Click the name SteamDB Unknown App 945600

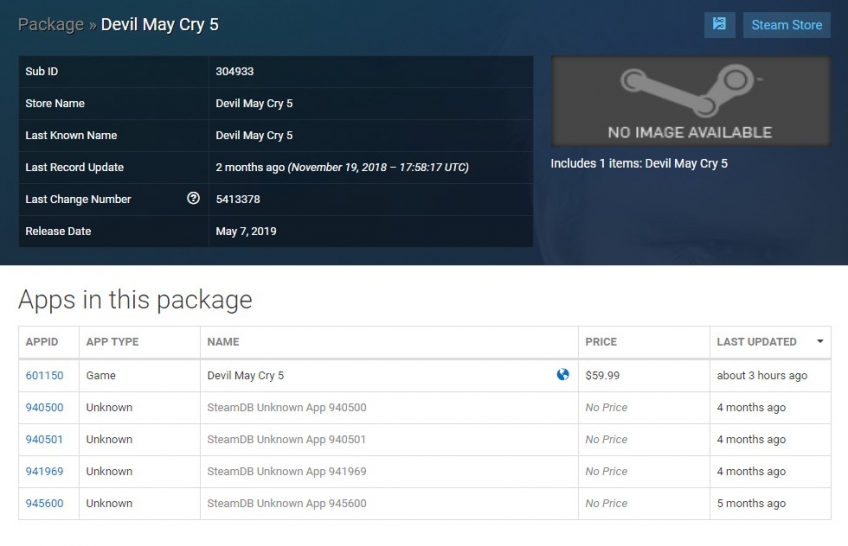pyautogui.click(x=287, y=503)
